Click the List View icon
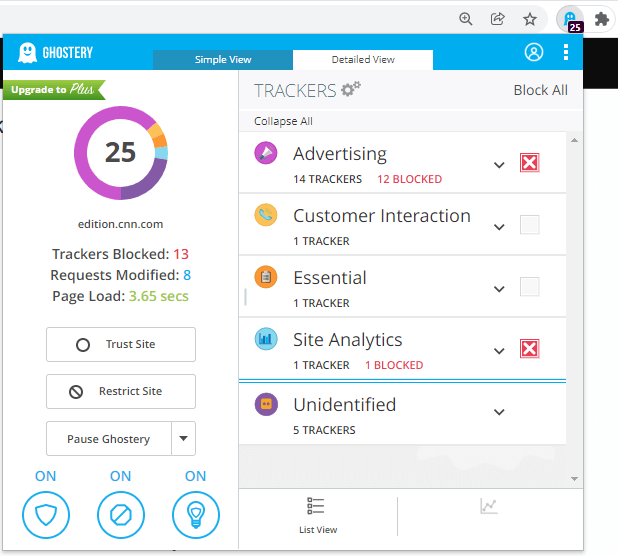The width and height of the screenshot is (618, 556). [x=316, y=506]
